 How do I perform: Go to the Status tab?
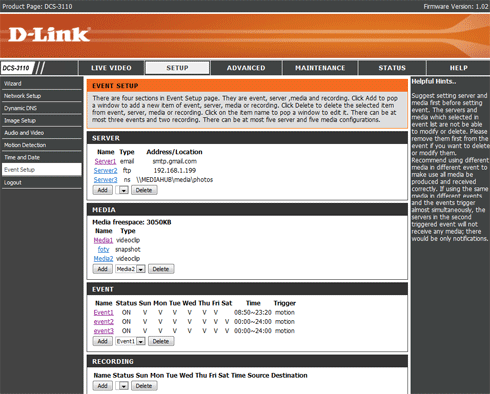392,68
